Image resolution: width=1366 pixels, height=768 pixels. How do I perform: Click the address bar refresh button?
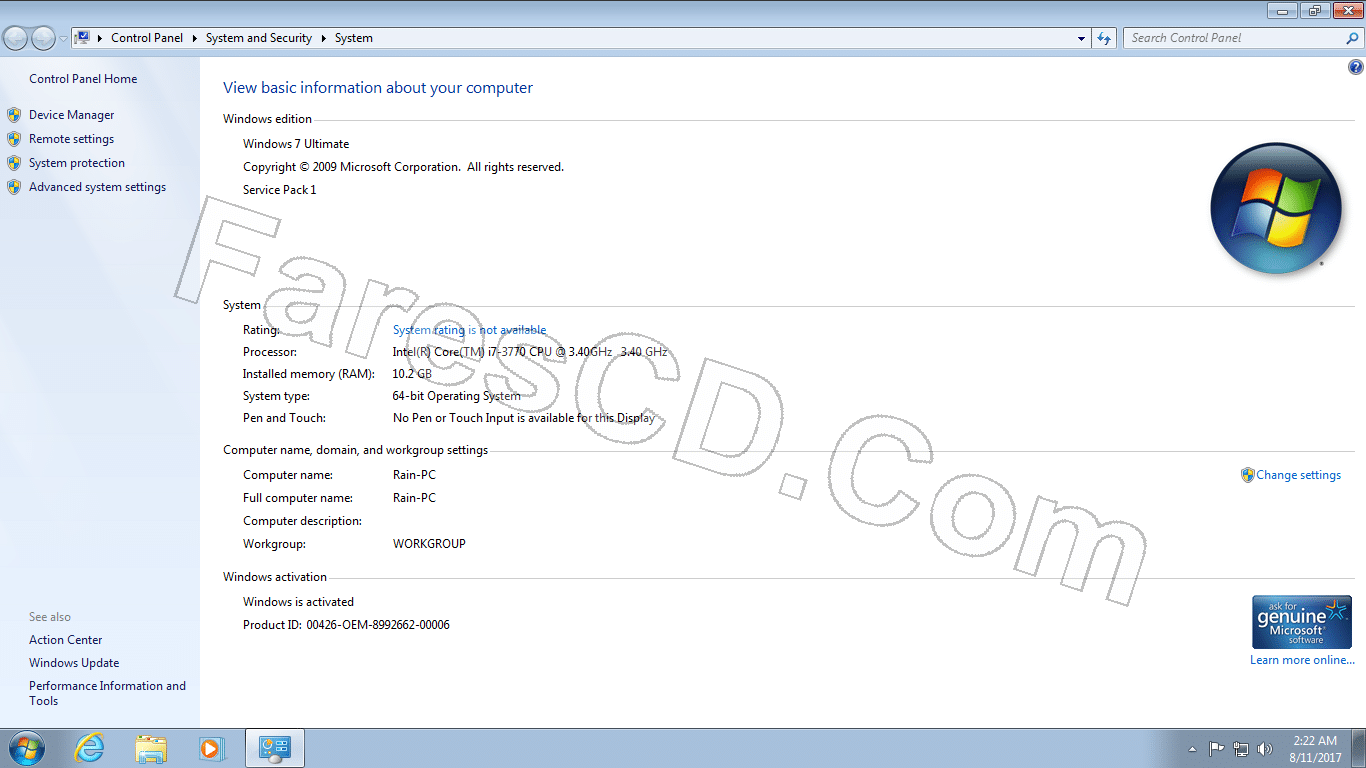1104,38
